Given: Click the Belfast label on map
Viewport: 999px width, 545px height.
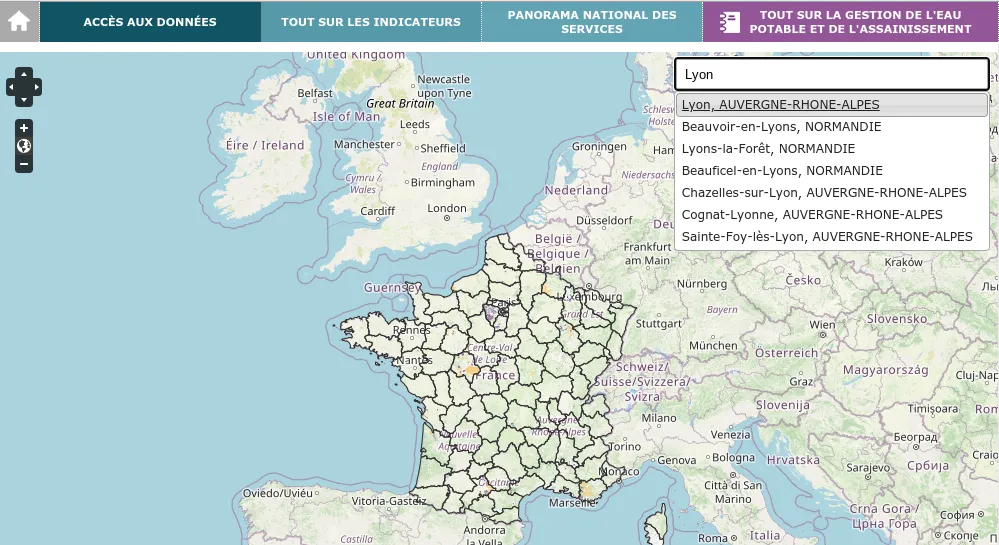Looking at the screenshot, I should tap(315, 93).
